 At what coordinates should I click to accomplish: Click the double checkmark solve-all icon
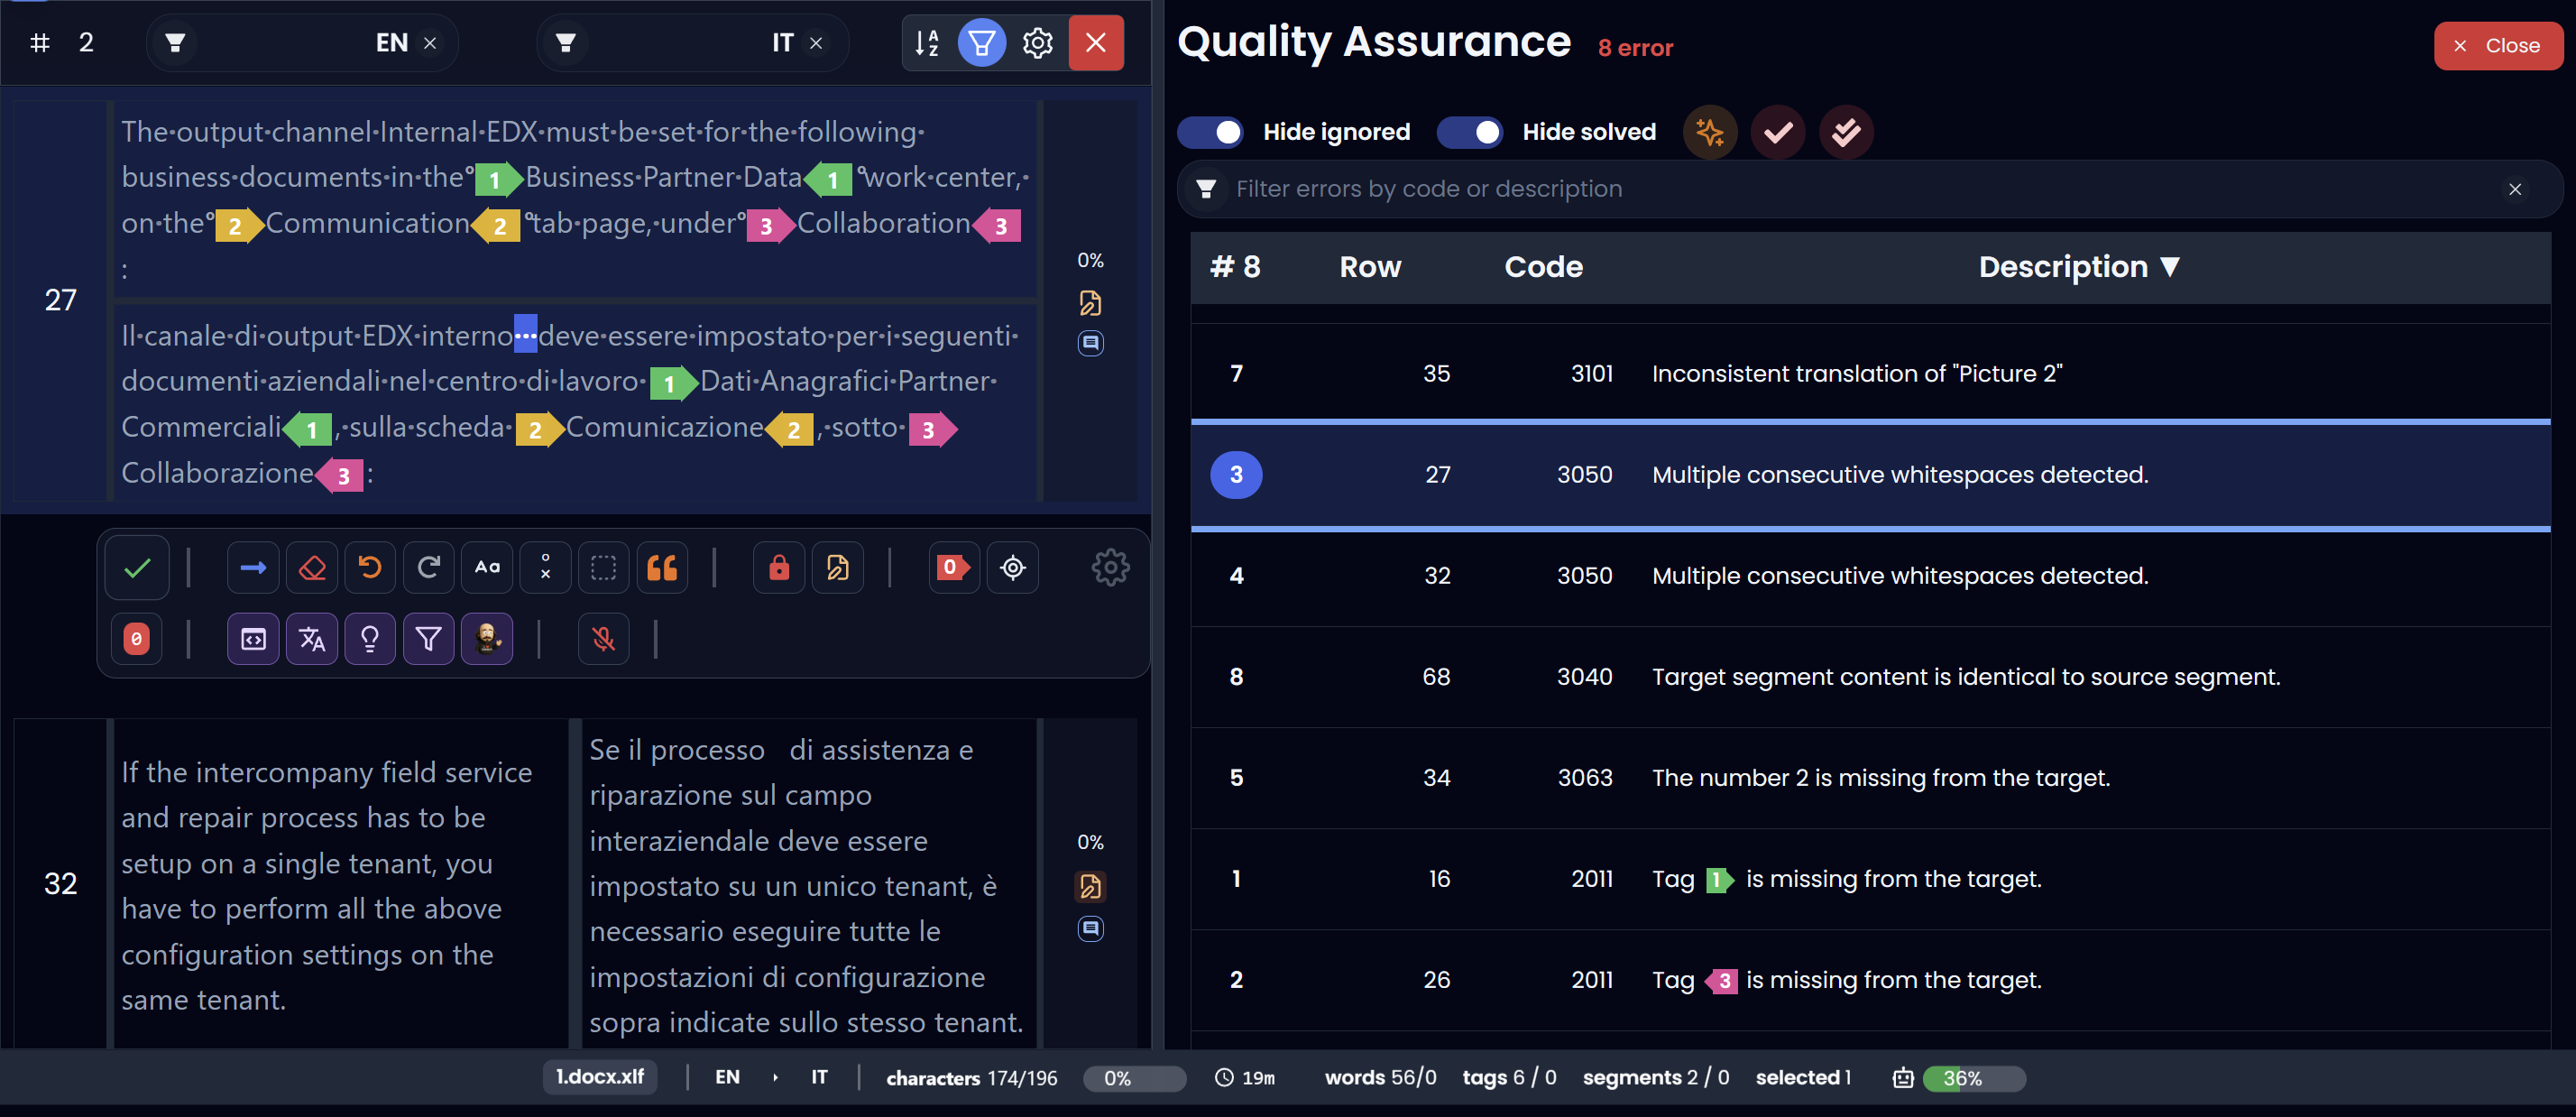(1845, 131)
